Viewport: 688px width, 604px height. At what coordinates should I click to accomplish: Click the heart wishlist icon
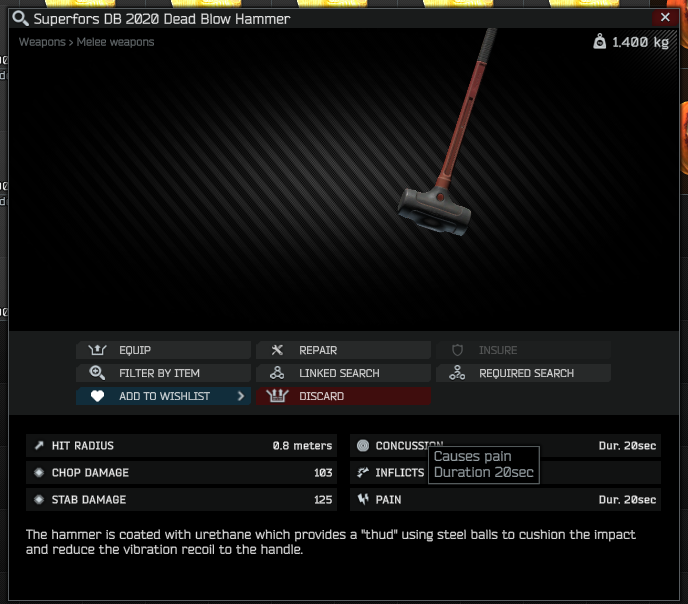97,396
